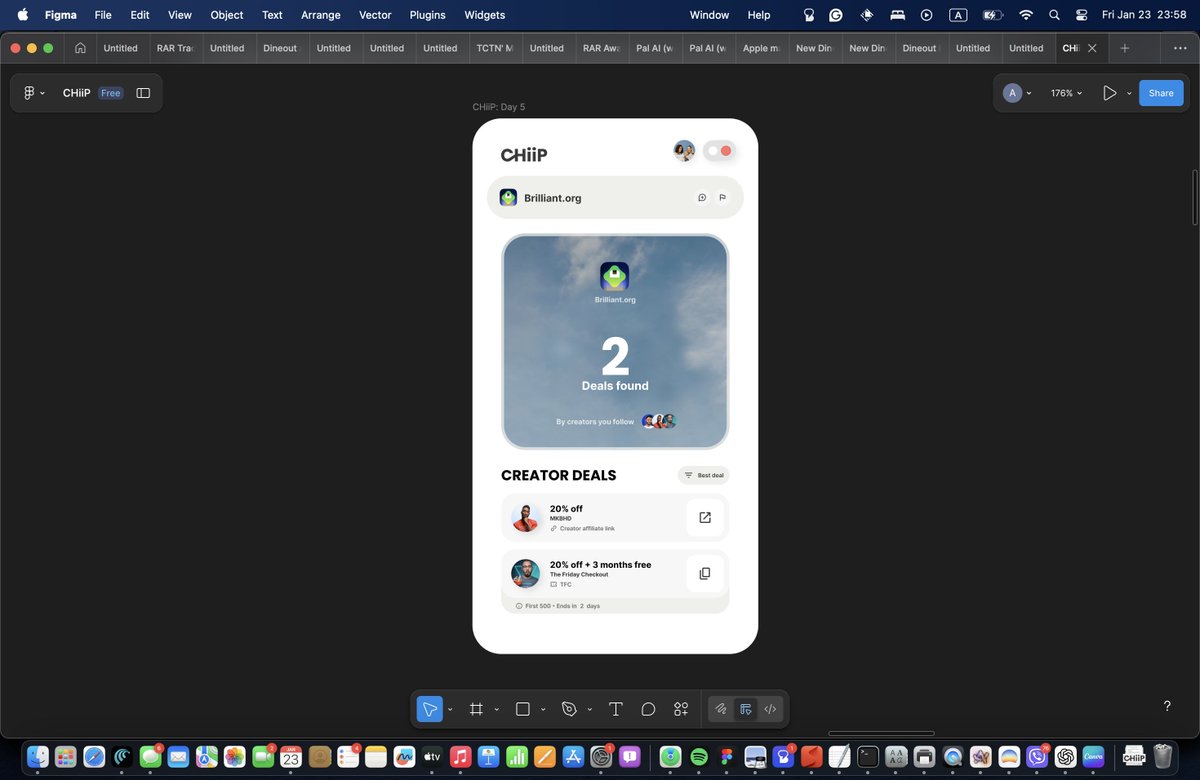Click the CHiiP logo in the design

(x=524, y=155)
